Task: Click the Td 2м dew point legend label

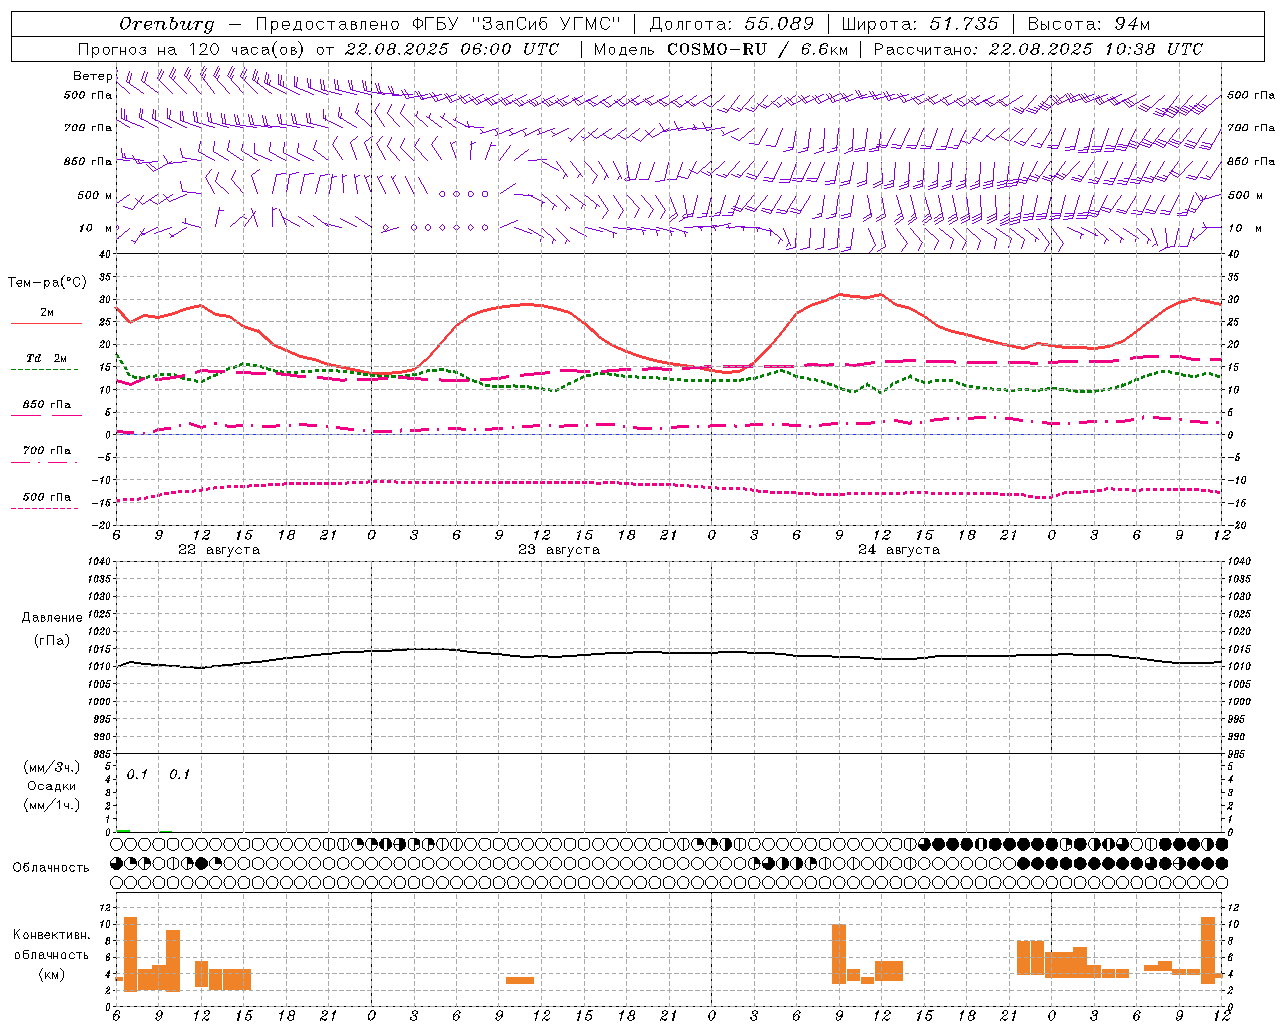Action: [x=47, y=358]
